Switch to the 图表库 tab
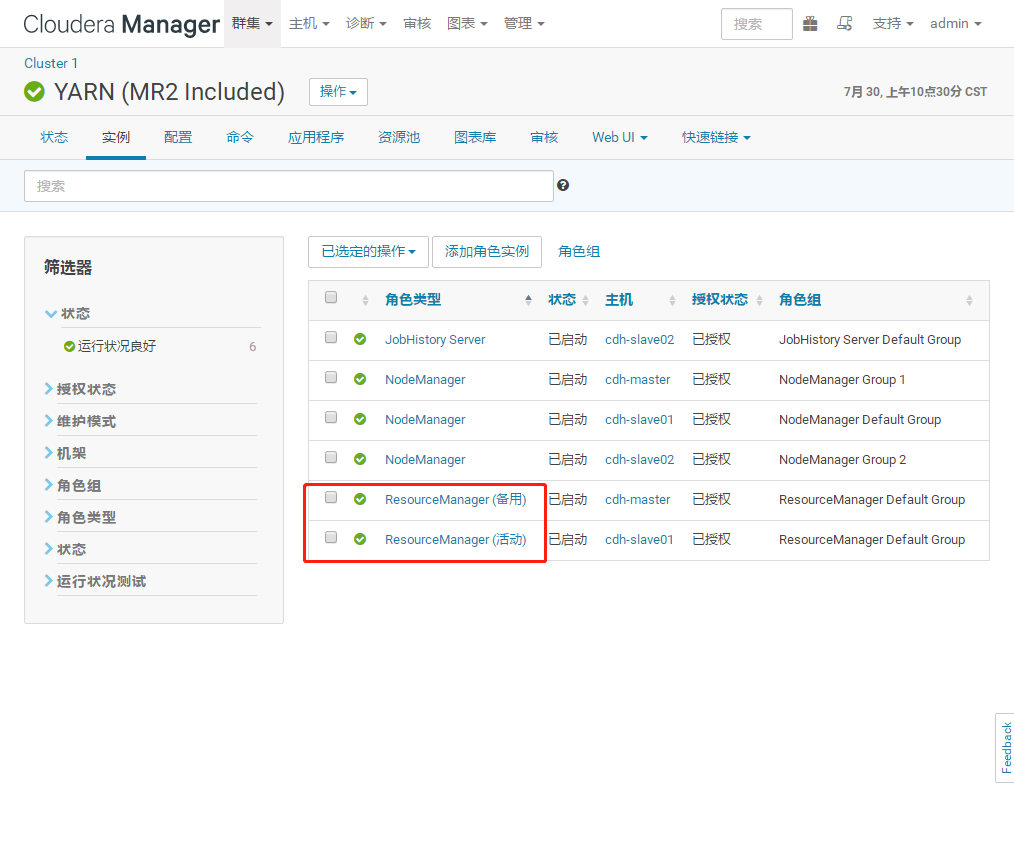Screen dimensions: 1014x860 click(475, 138)
